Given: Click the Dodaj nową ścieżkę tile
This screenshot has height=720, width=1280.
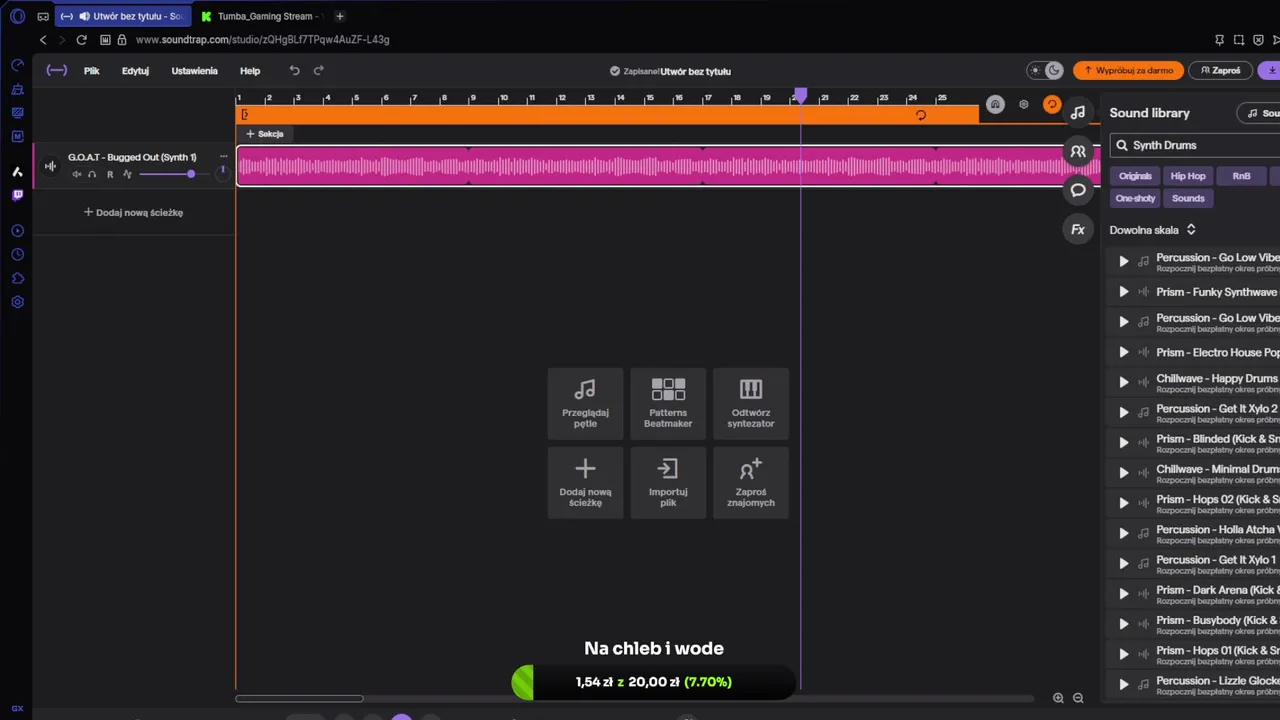Looking at the screenshot, I should (585, 483).
